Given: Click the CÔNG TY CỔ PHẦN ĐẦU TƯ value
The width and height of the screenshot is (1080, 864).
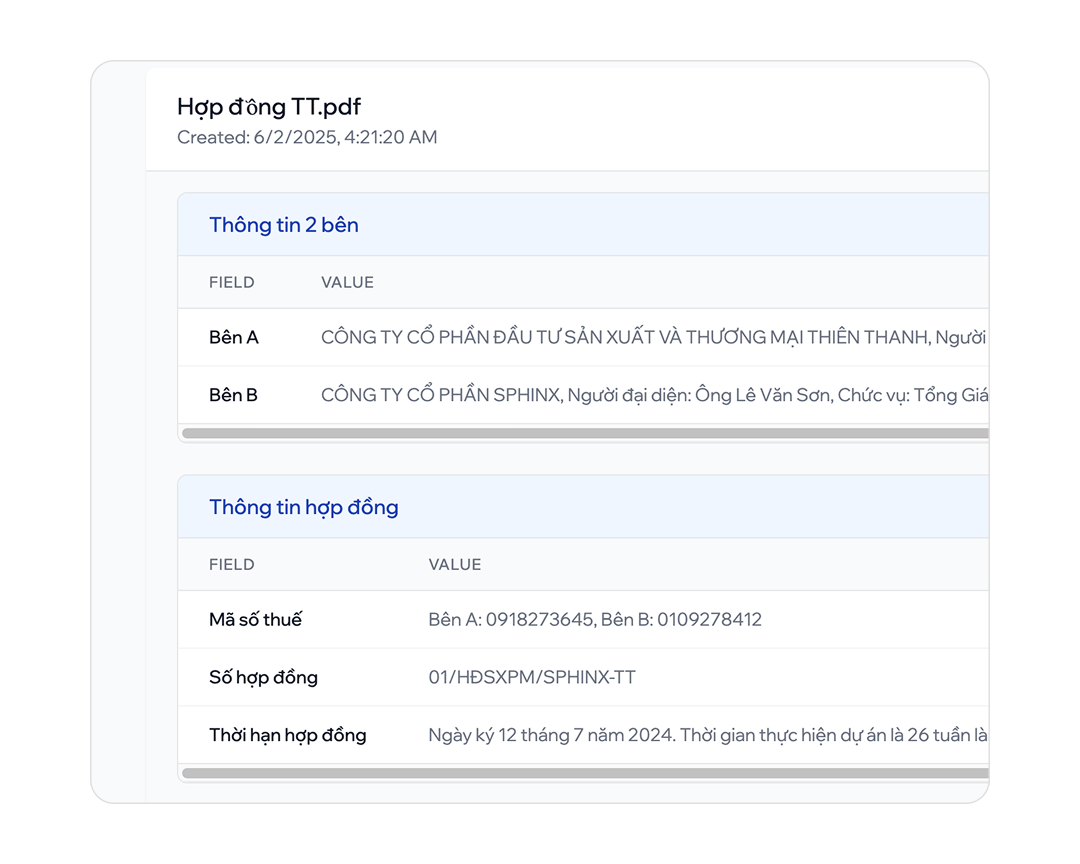Looking at the screenshot, I should coord(654,337).
